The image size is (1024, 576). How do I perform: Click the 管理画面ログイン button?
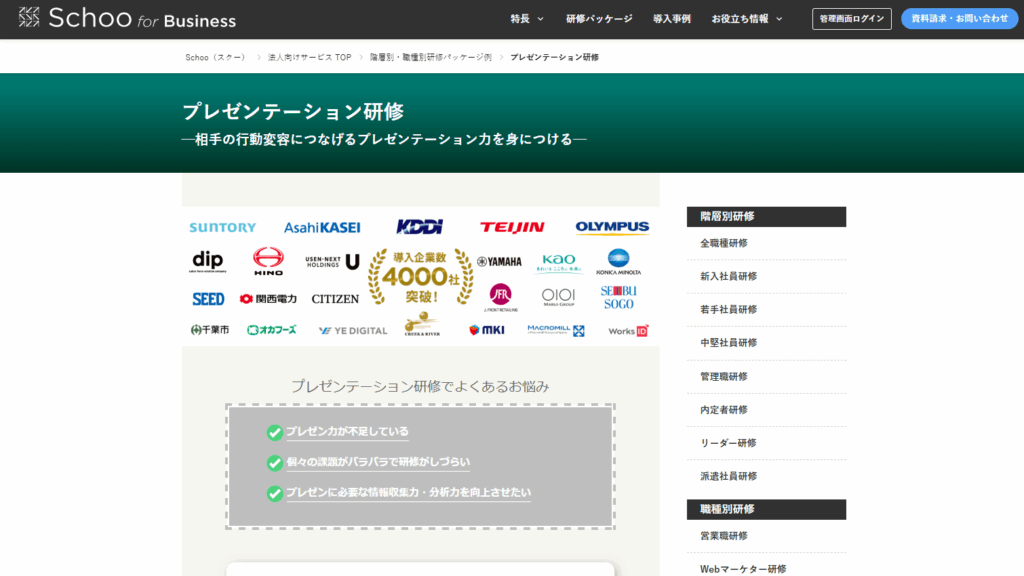coord(851,19)
